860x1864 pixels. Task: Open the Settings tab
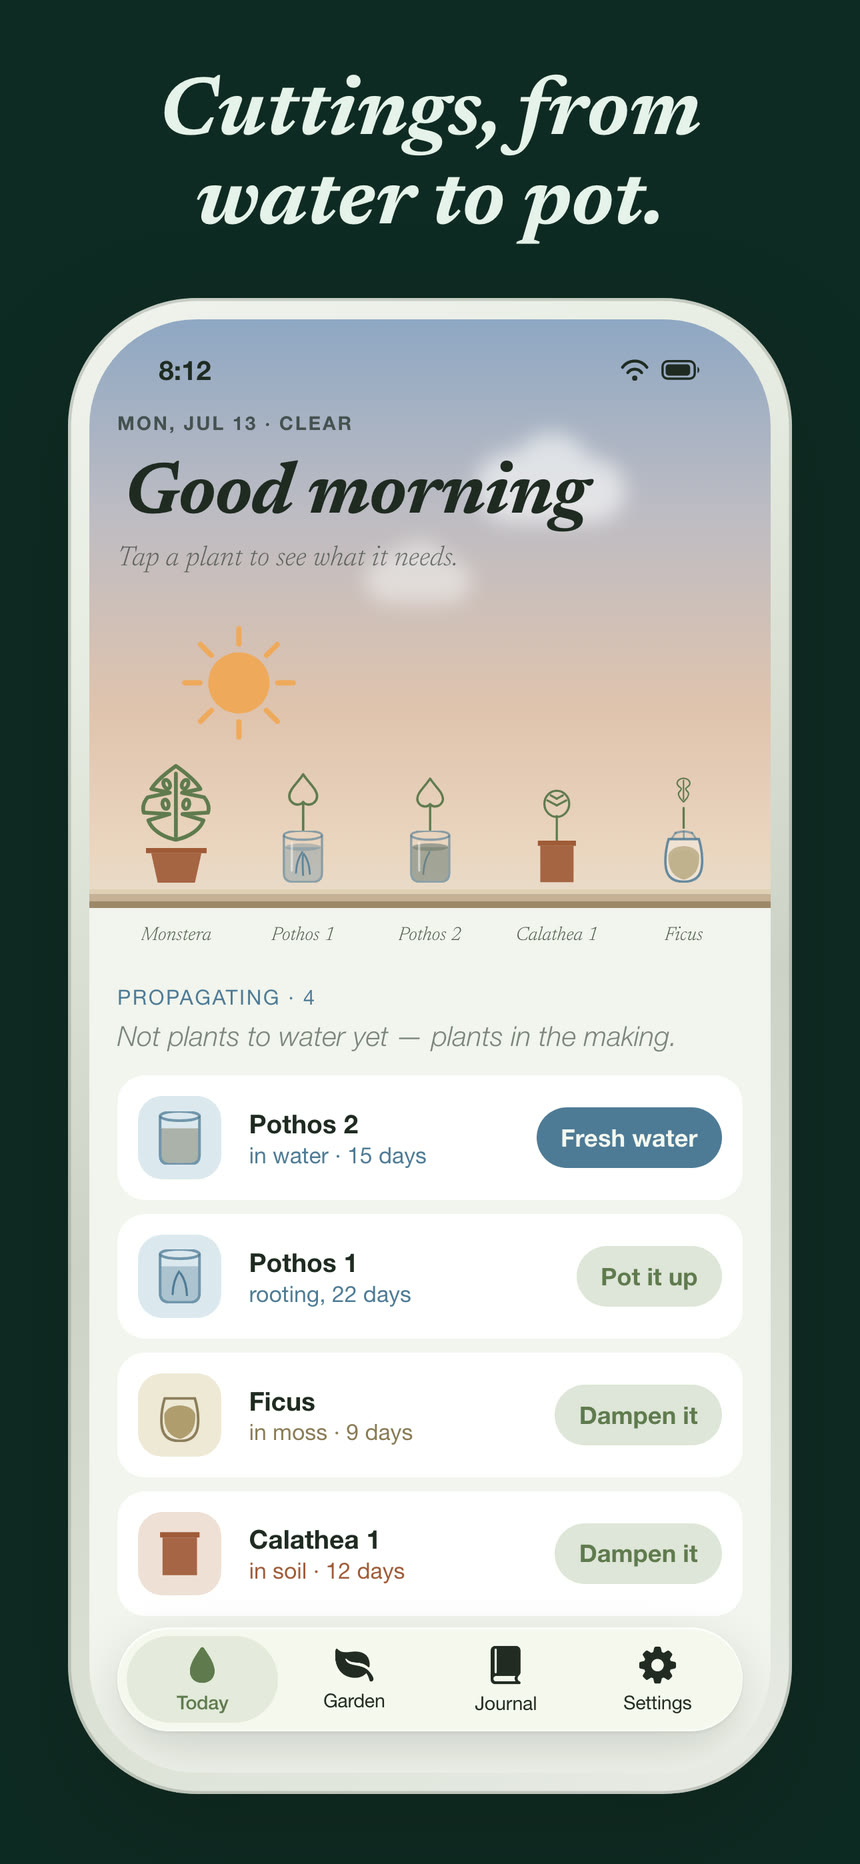657,1680
